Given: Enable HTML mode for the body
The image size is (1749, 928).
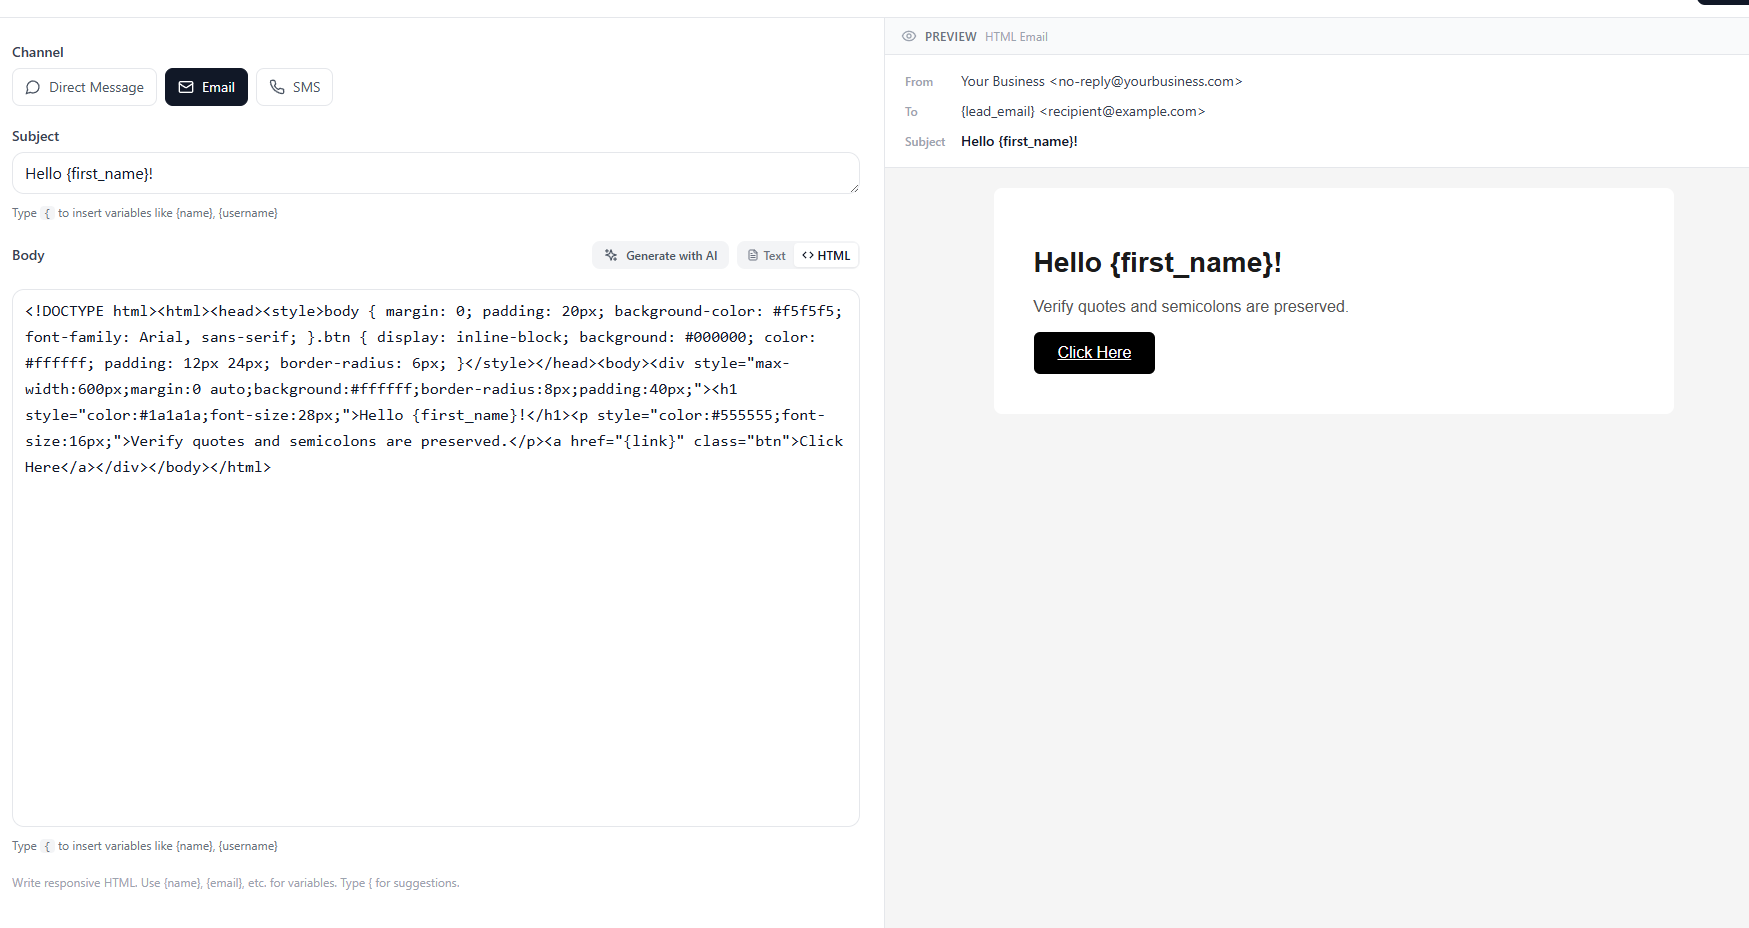Looking at the screenshot, I should pyautogui.click(x=825, y=255).
